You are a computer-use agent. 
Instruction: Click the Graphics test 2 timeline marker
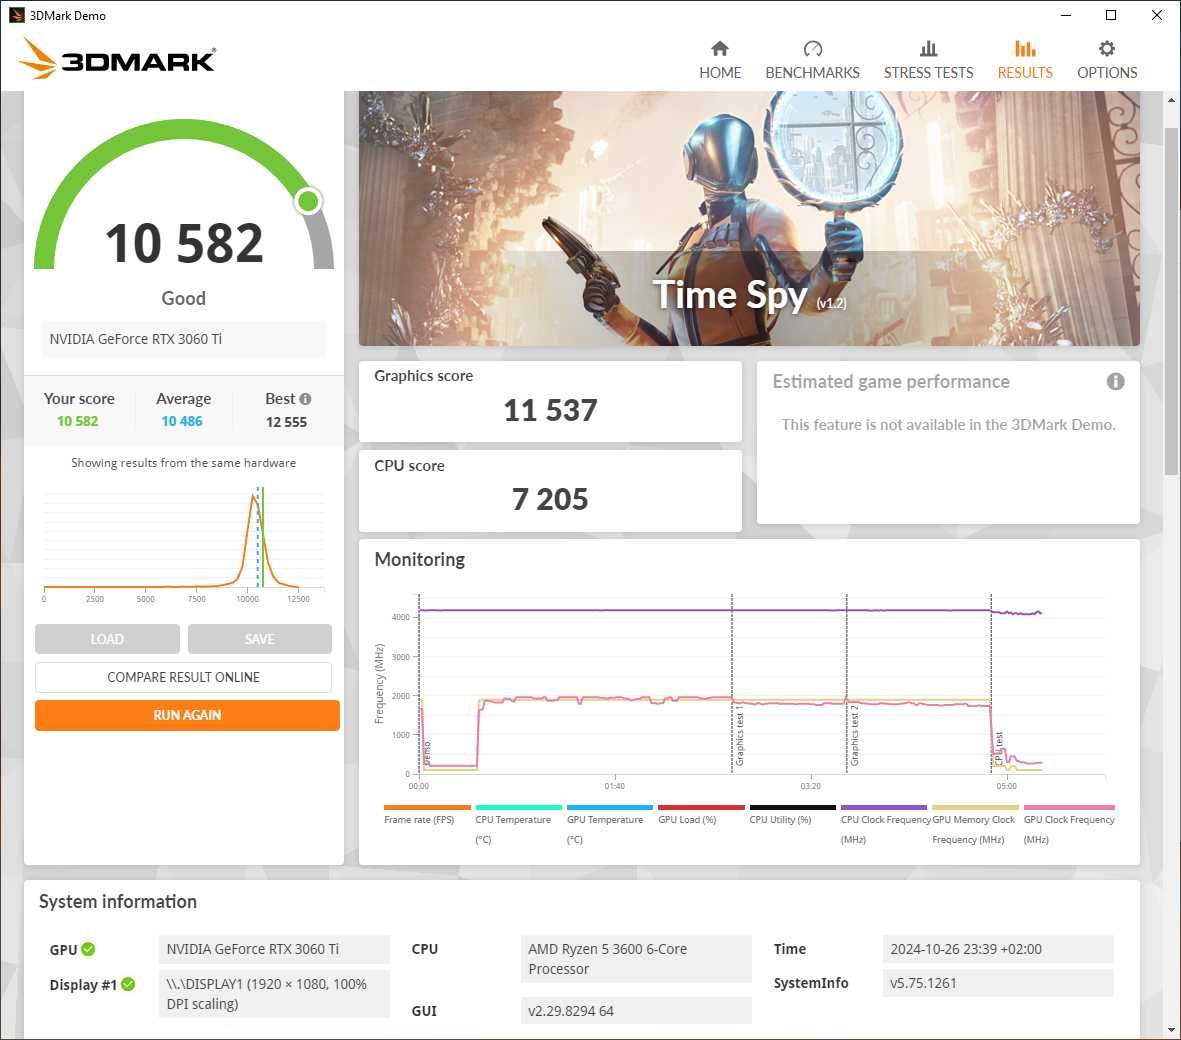(847, 683)
